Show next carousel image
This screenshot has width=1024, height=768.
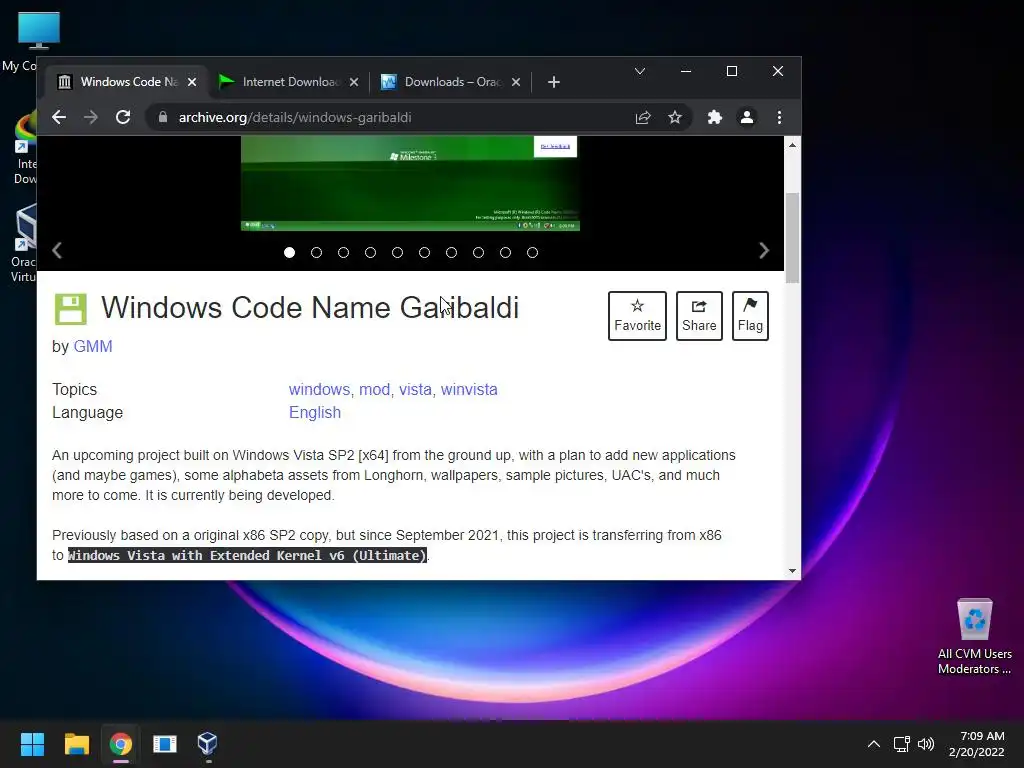pos(764,251)
